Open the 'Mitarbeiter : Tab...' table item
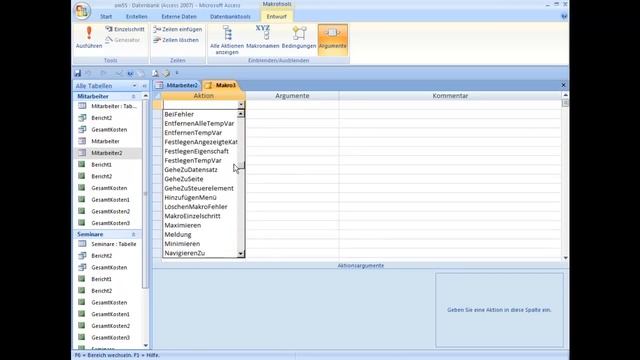The width and height of the screenshot is (640, 360). click(107, 106)
